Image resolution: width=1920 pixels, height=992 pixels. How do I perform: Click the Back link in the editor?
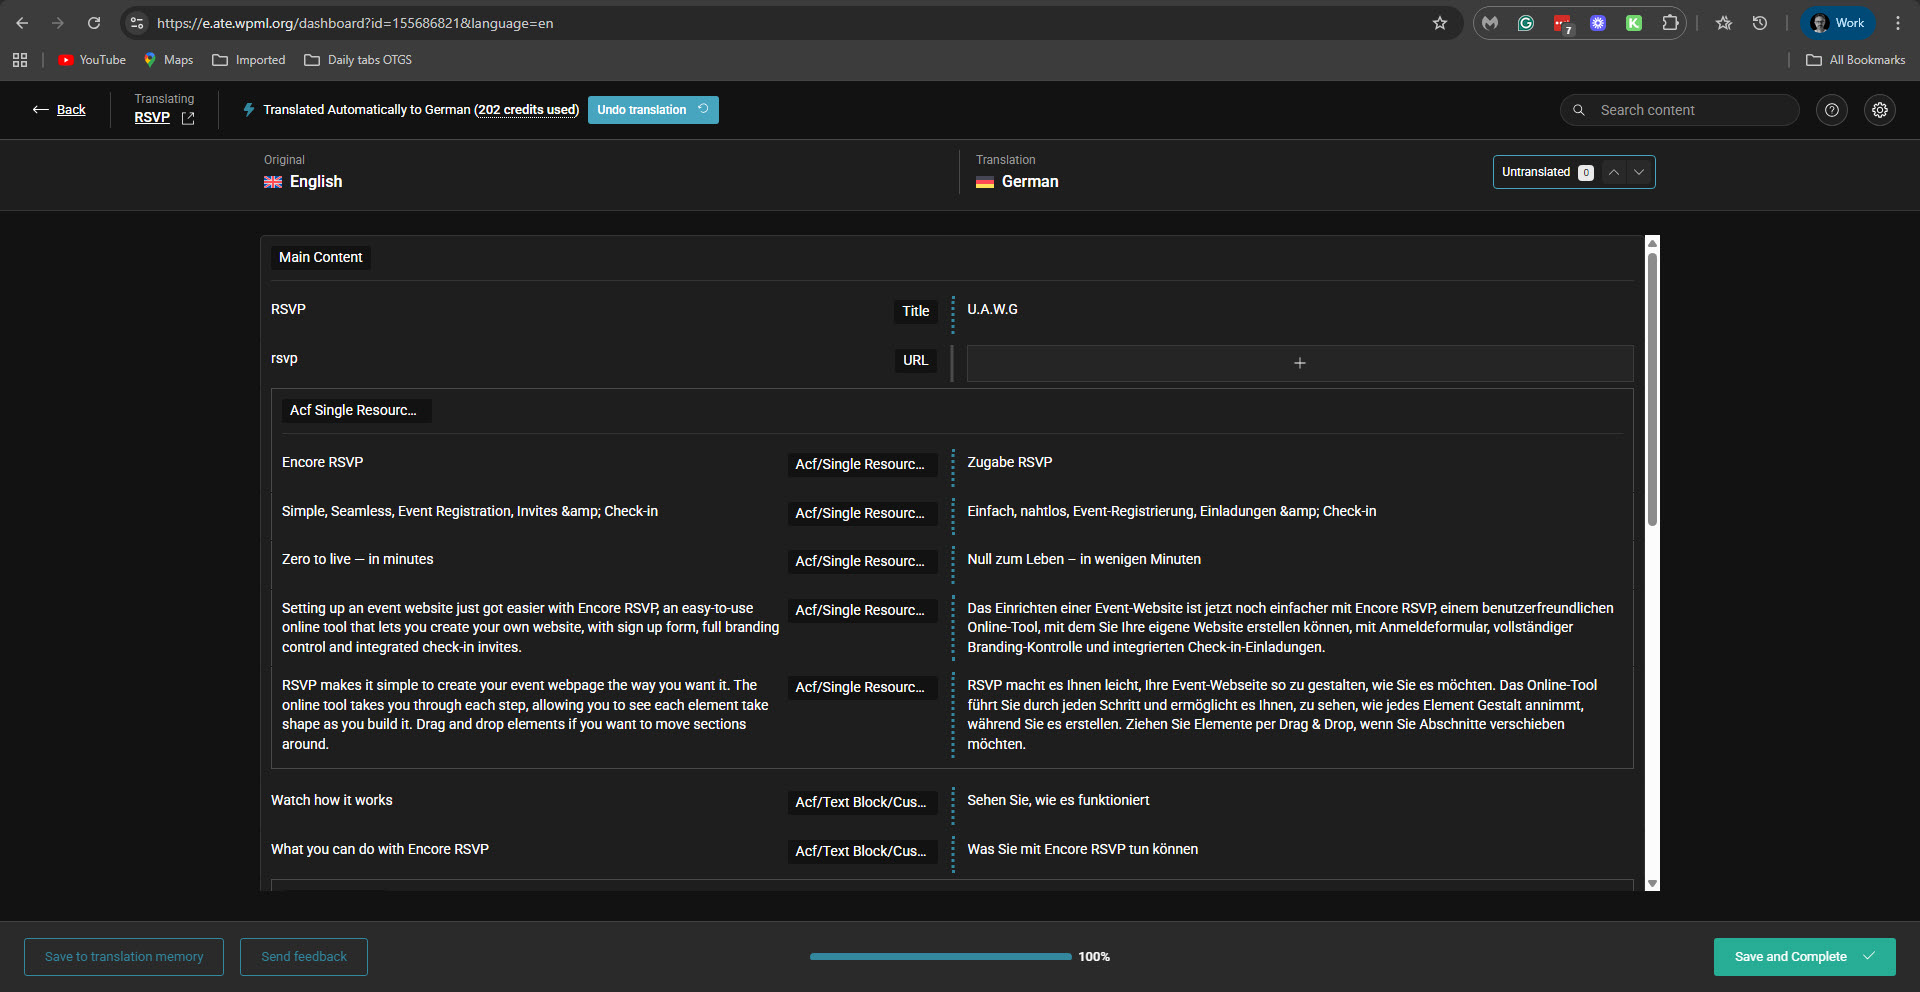point(60,110)
